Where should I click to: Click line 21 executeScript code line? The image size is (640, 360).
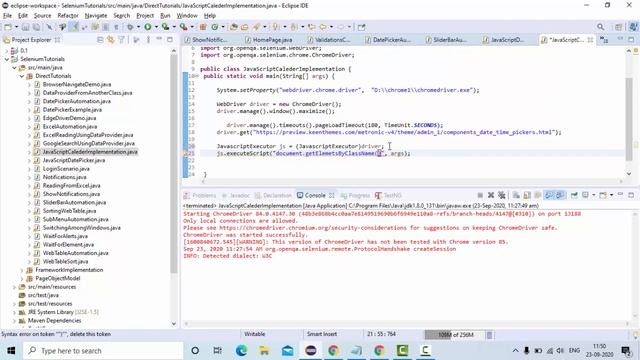[313, 153]
